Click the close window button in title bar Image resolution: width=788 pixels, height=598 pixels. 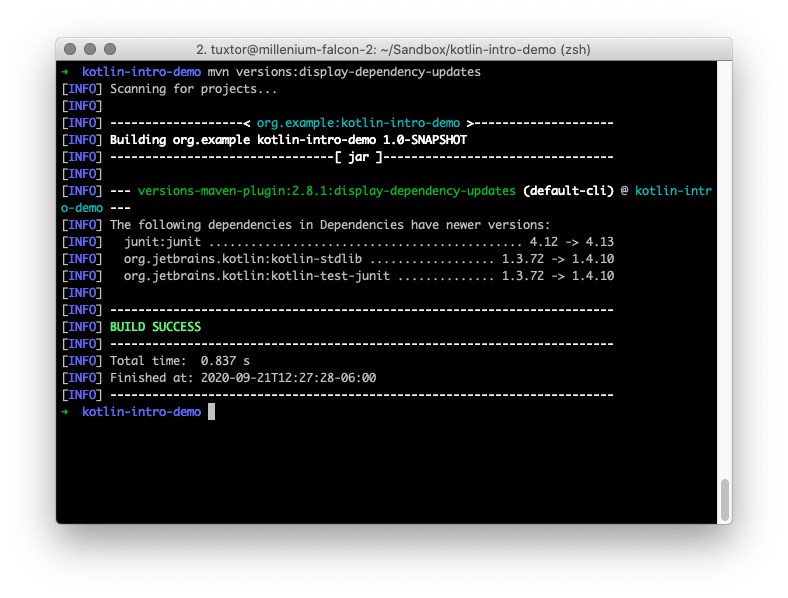[70, 49]
